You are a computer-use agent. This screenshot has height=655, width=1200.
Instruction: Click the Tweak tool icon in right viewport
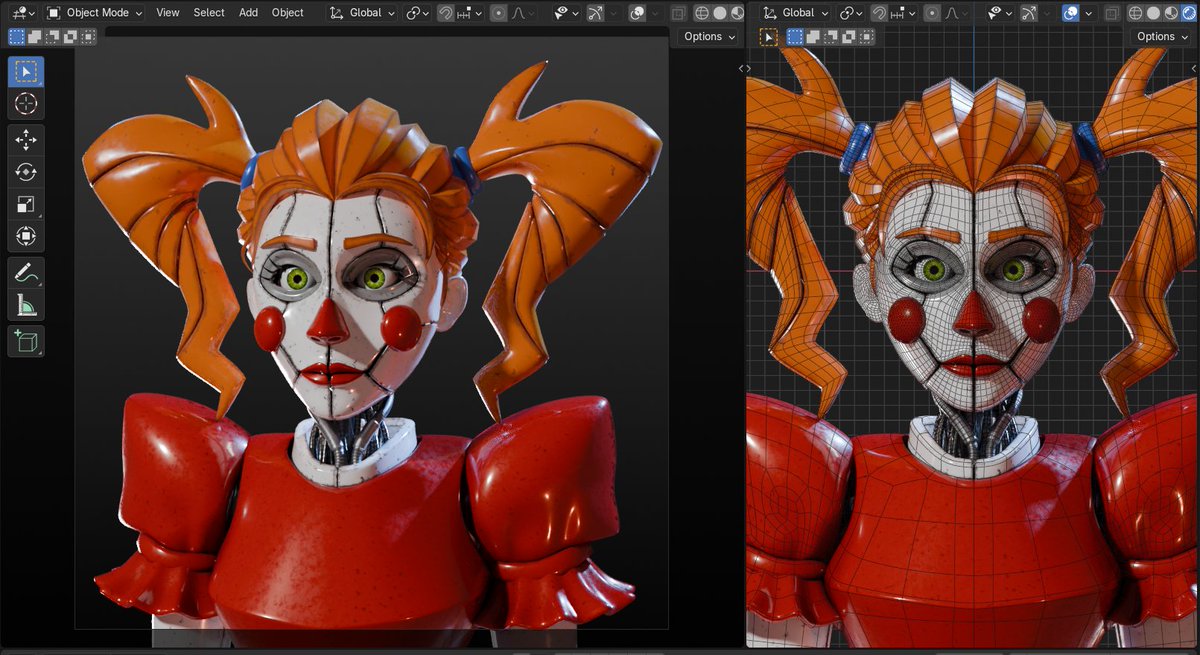768,37
